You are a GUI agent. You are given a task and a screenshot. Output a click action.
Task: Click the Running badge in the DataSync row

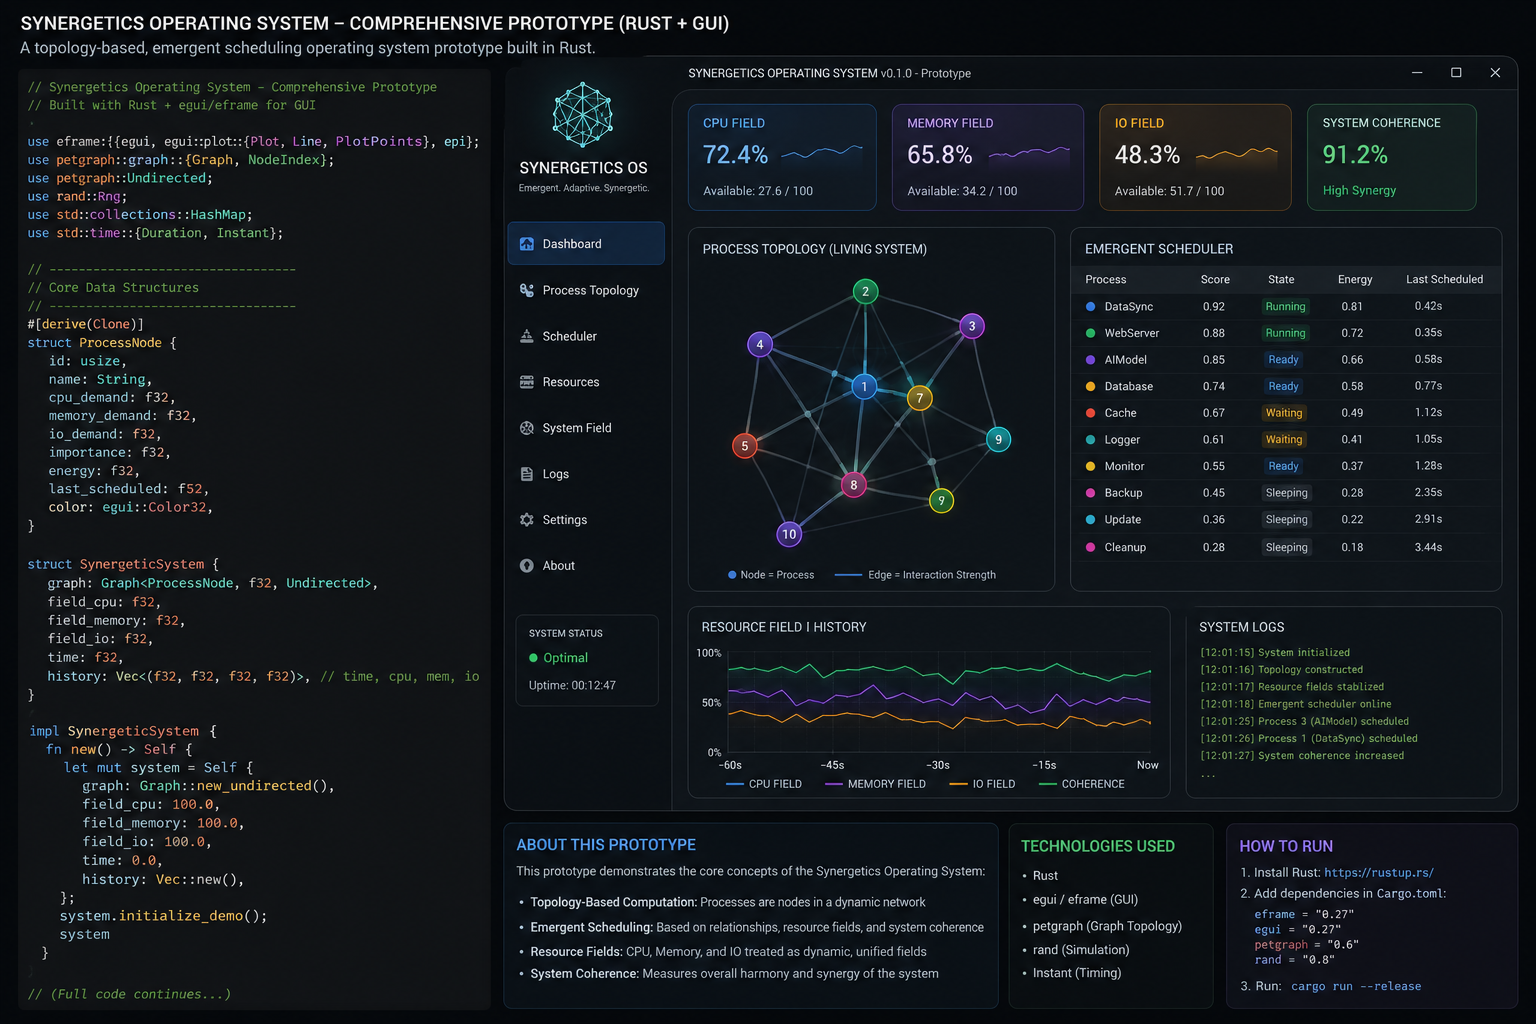coord(1285,307)
